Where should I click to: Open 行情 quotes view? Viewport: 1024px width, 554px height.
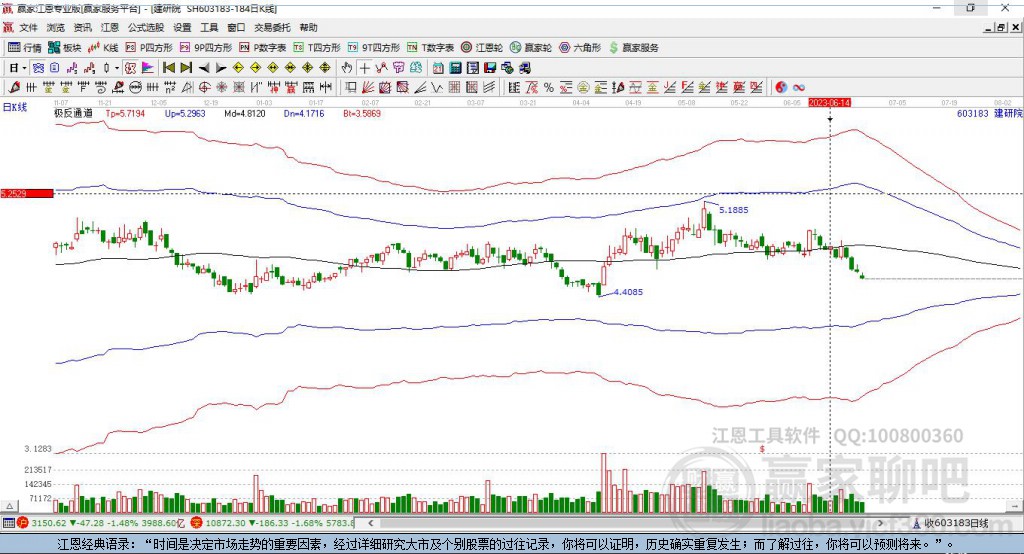tap(24, 48)
